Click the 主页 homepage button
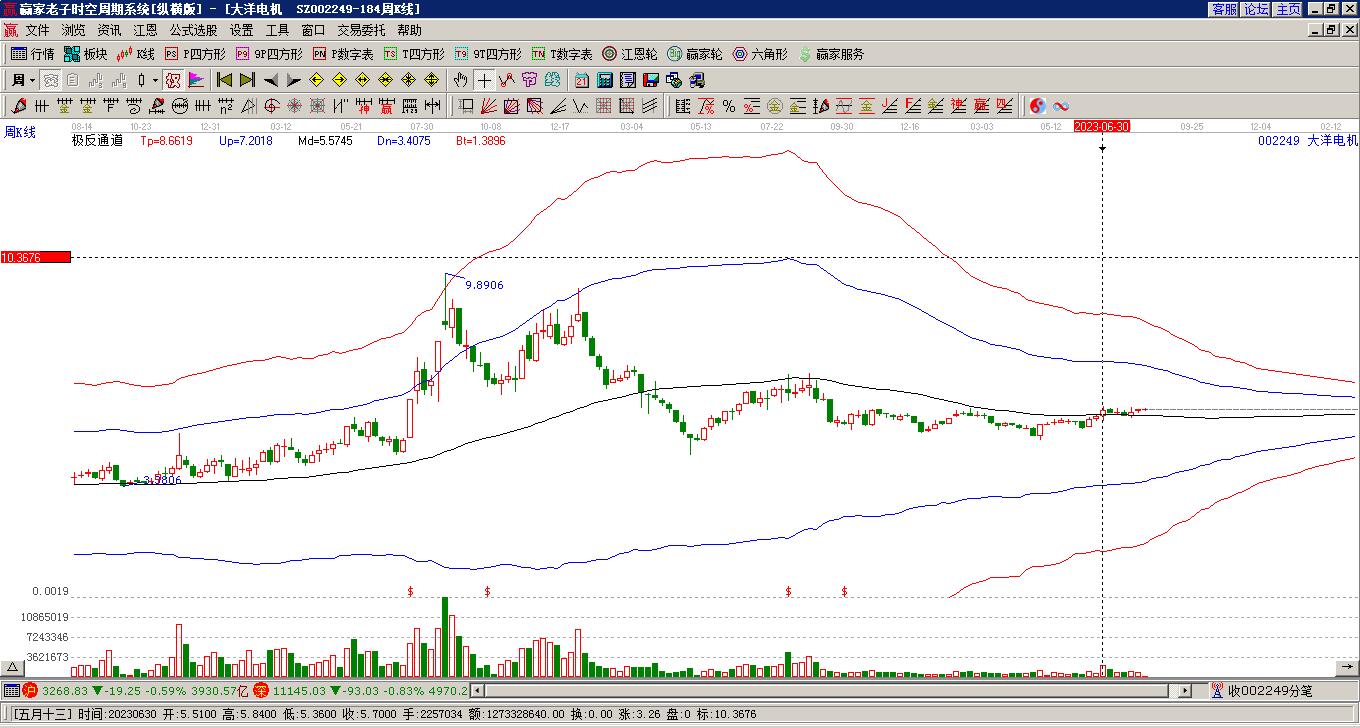The height and width of the screenshot is (728, 1360). pyautogui.click(x=1288, y=9)
